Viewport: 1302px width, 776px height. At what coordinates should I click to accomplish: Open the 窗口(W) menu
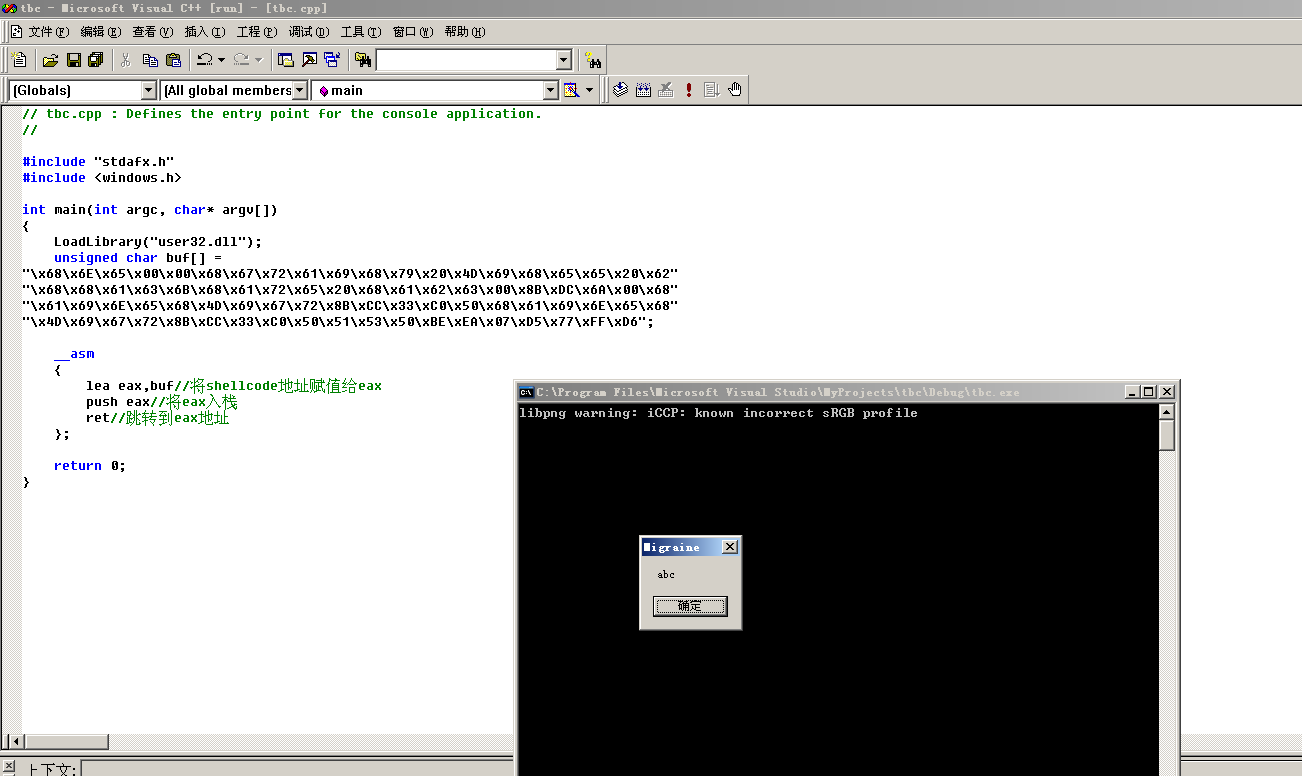tap(413, 32)
